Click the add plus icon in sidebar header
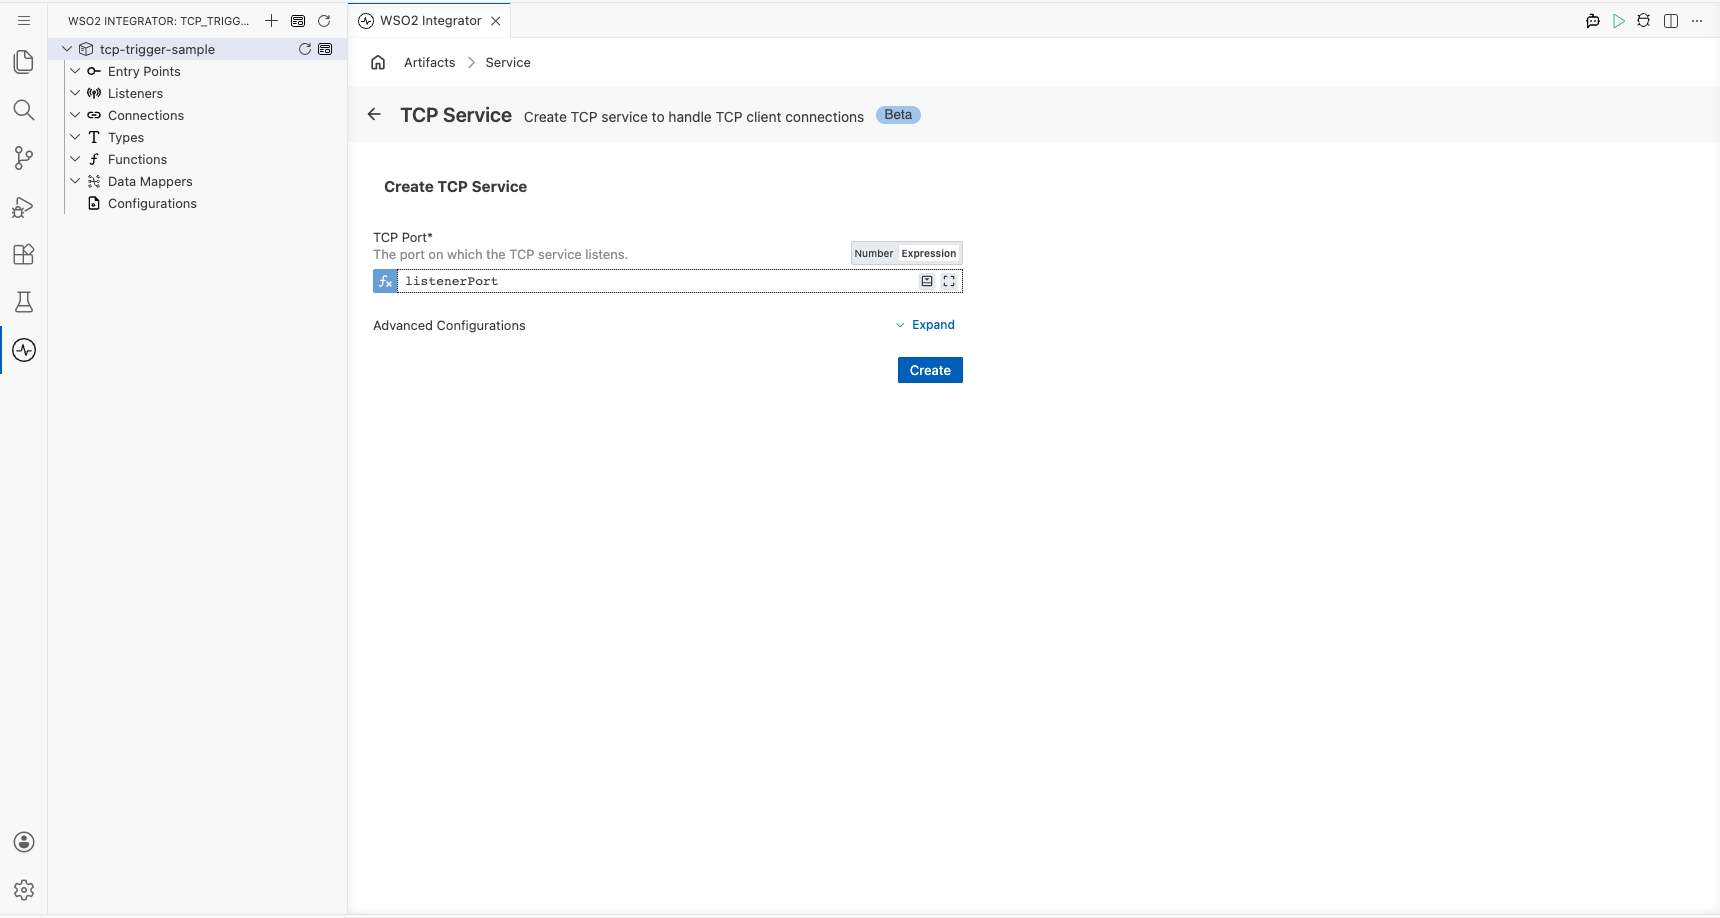The height and width of the screenshot is (918, 1720). 271,20
